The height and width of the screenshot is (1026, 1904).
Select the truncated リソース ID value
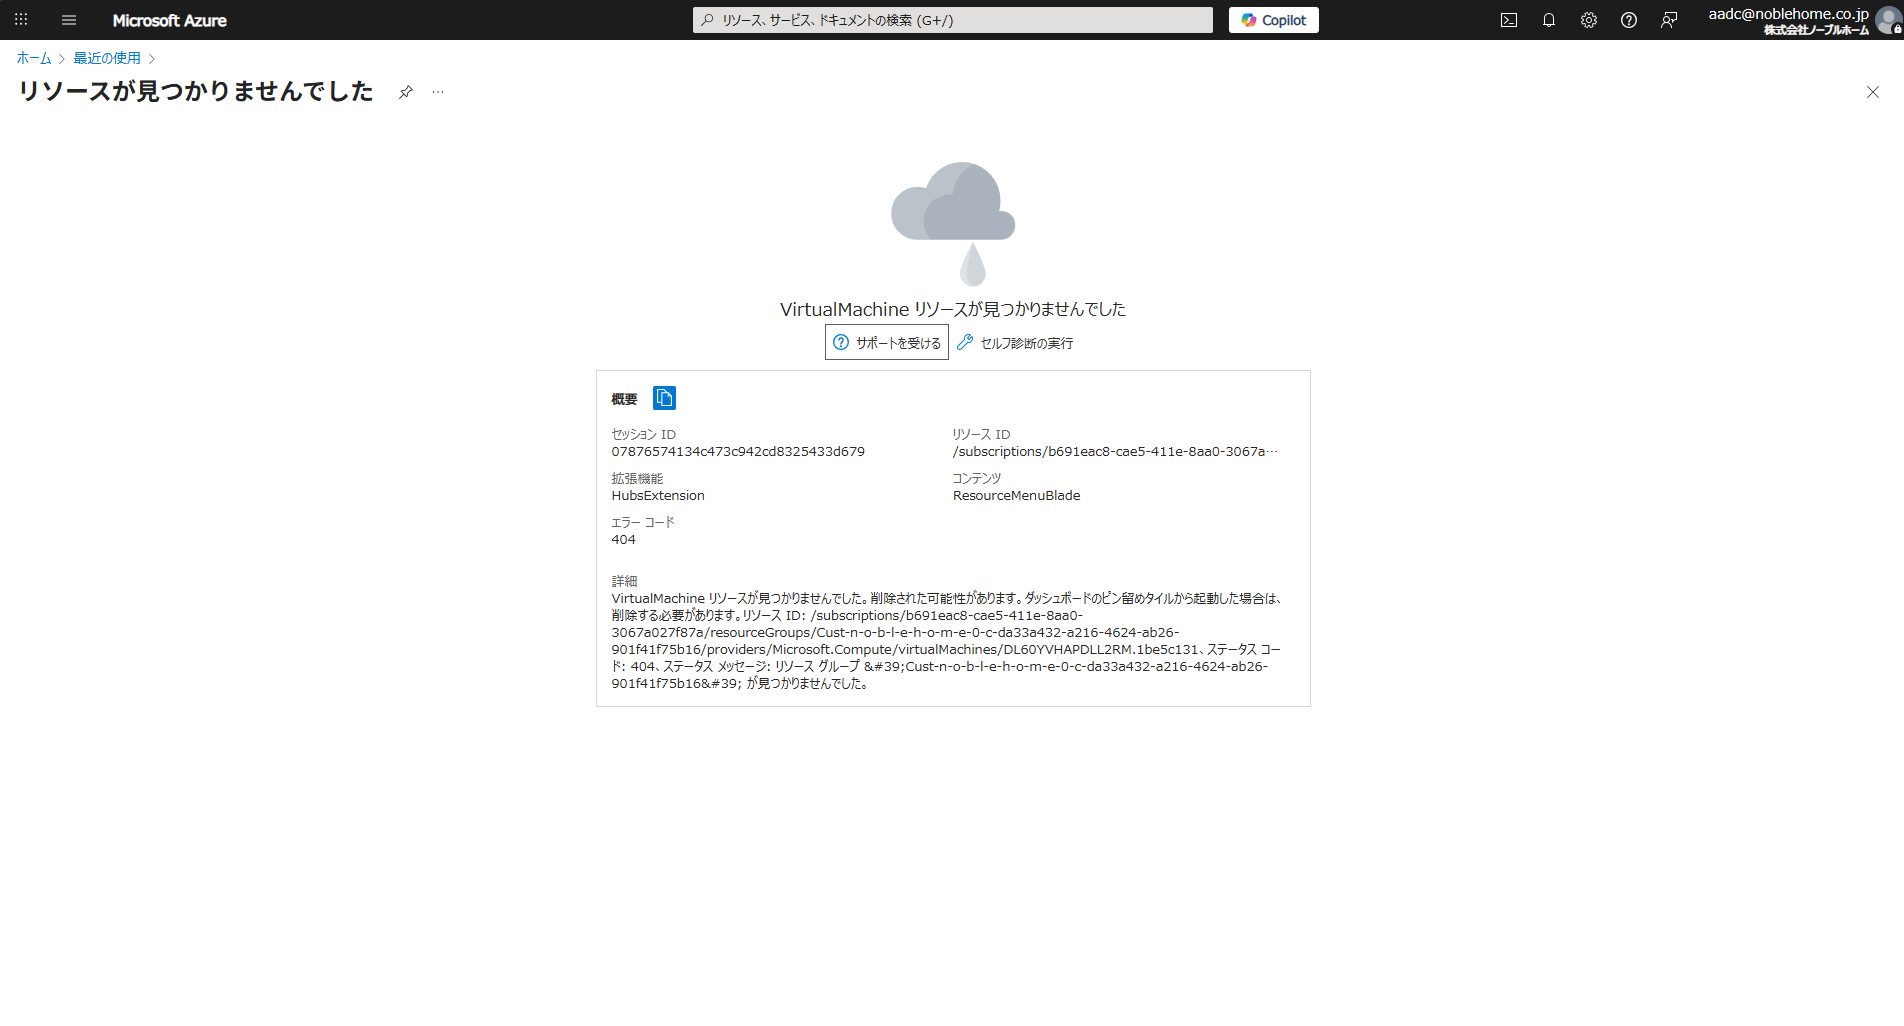[x=1115, y=452]
